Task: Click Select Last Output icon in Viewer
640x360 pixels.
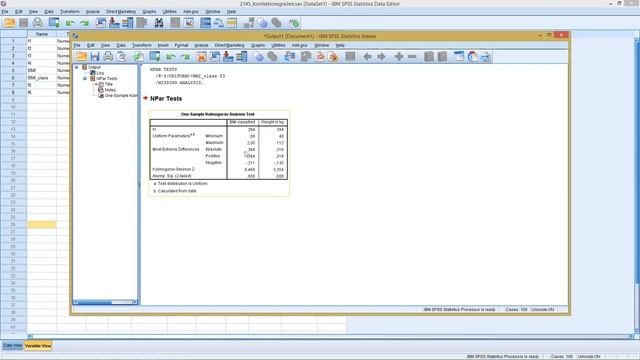Action: coord(290,57)
